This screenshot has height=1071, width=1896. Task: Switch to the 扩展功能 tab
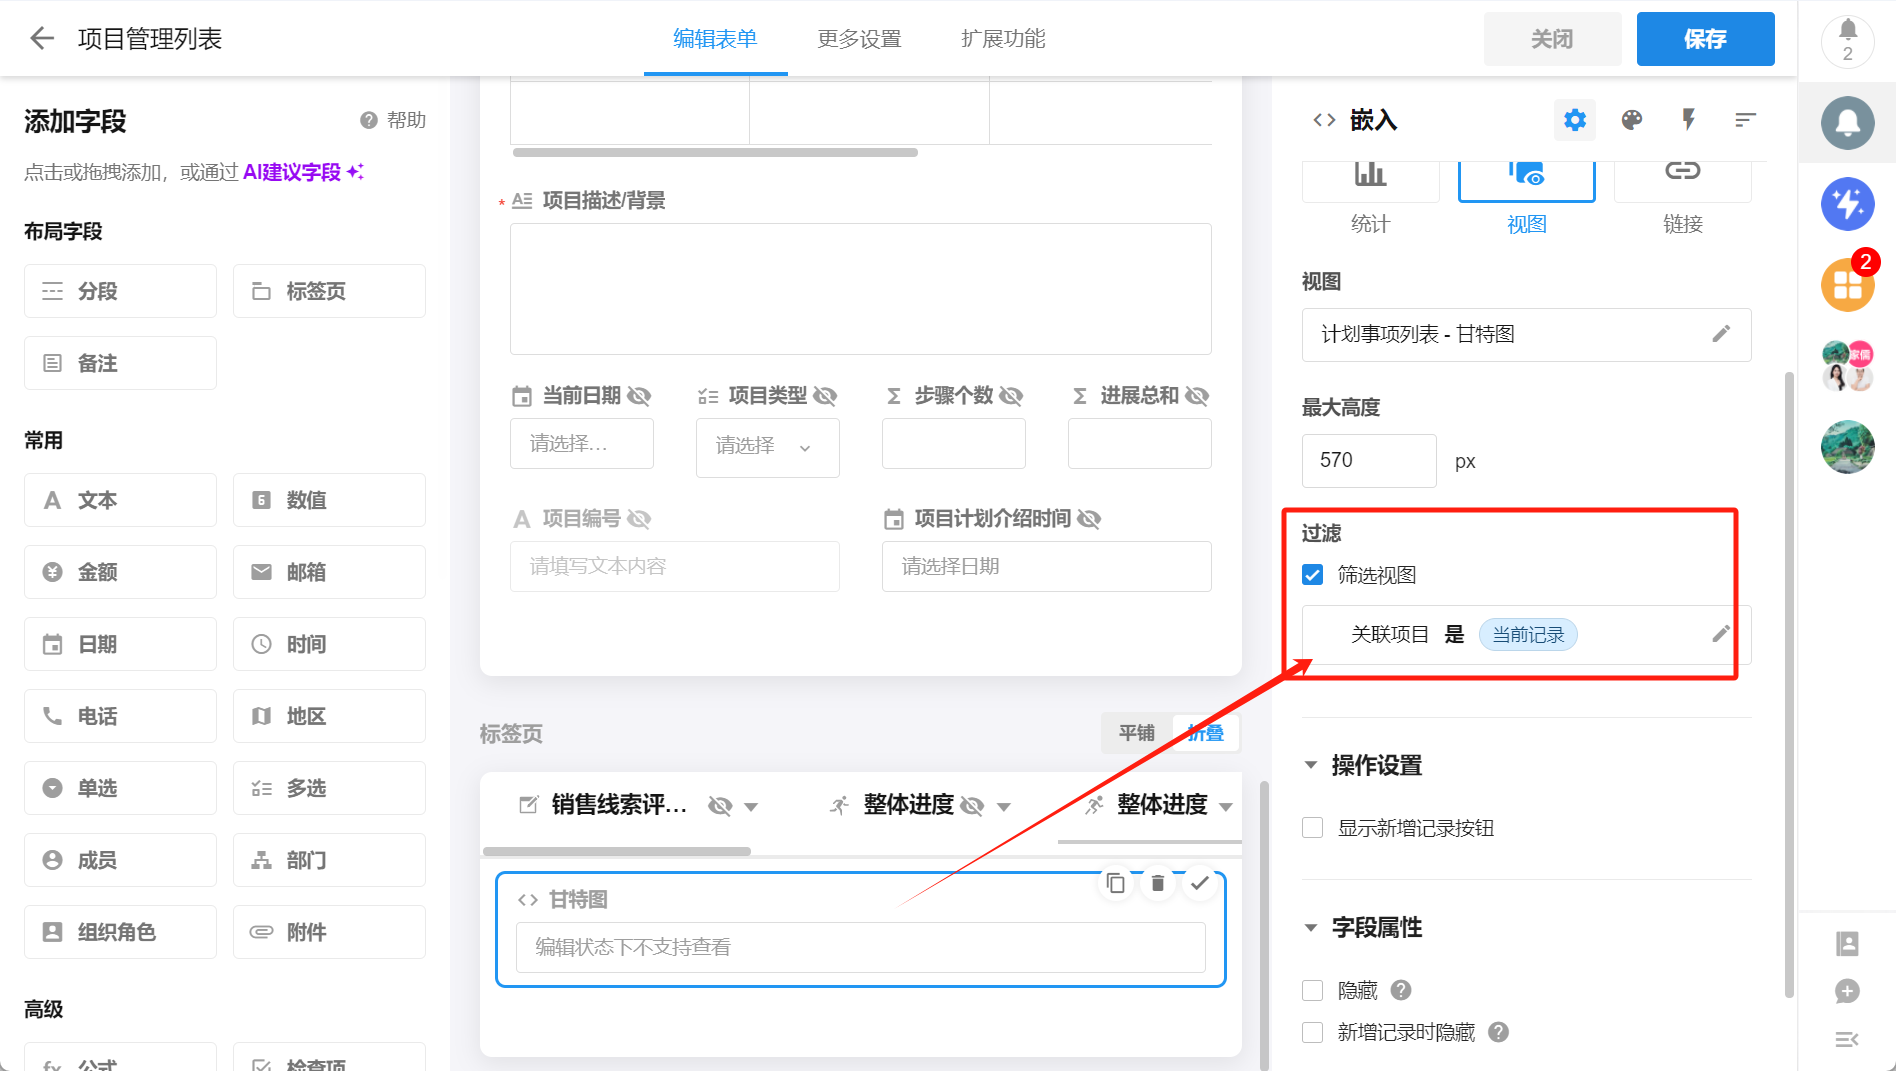pos(1003,39)
